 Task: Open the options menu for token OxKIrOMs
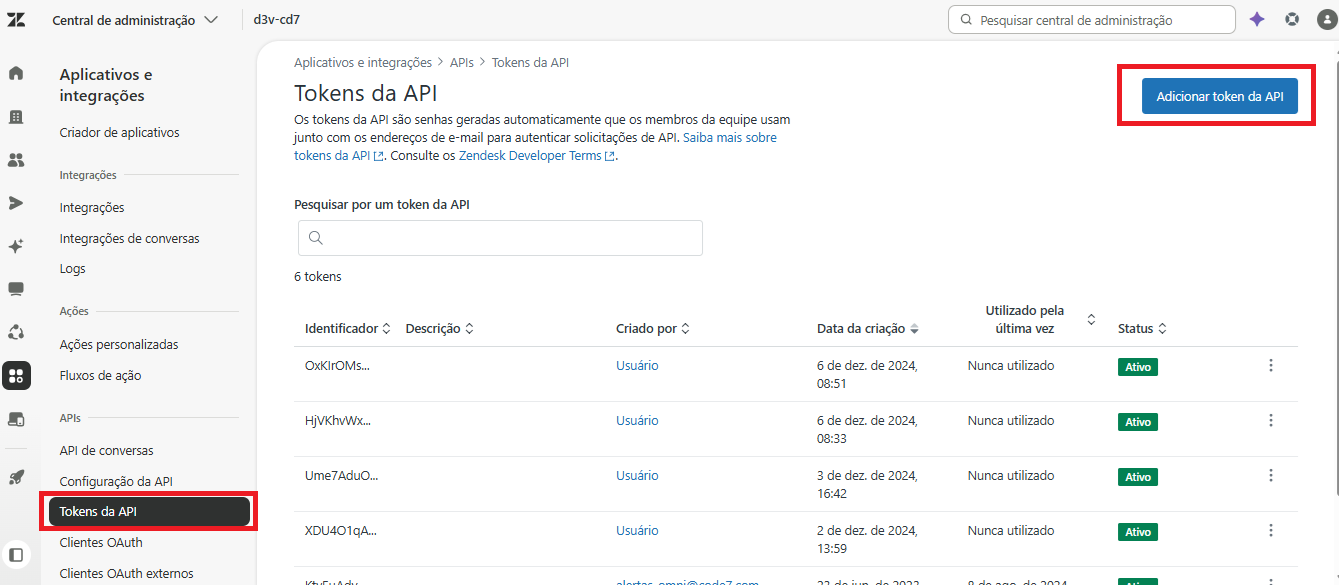point(1271,365)
